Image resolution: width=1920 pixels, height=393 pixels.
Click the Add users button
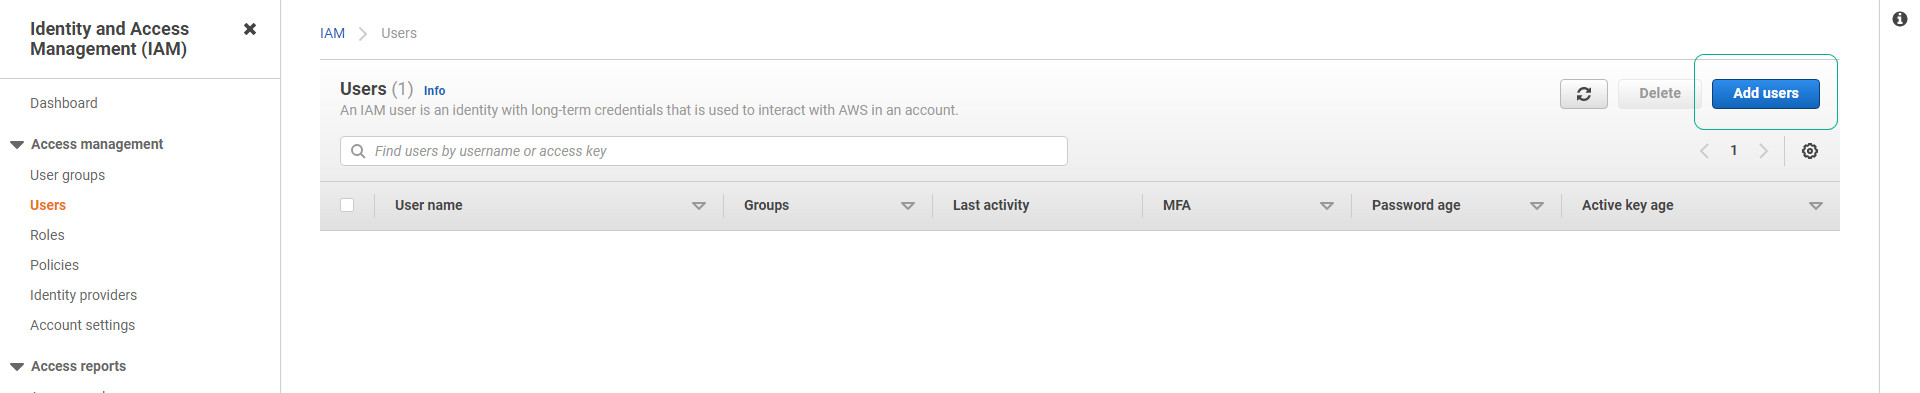tap(1766, 94)
